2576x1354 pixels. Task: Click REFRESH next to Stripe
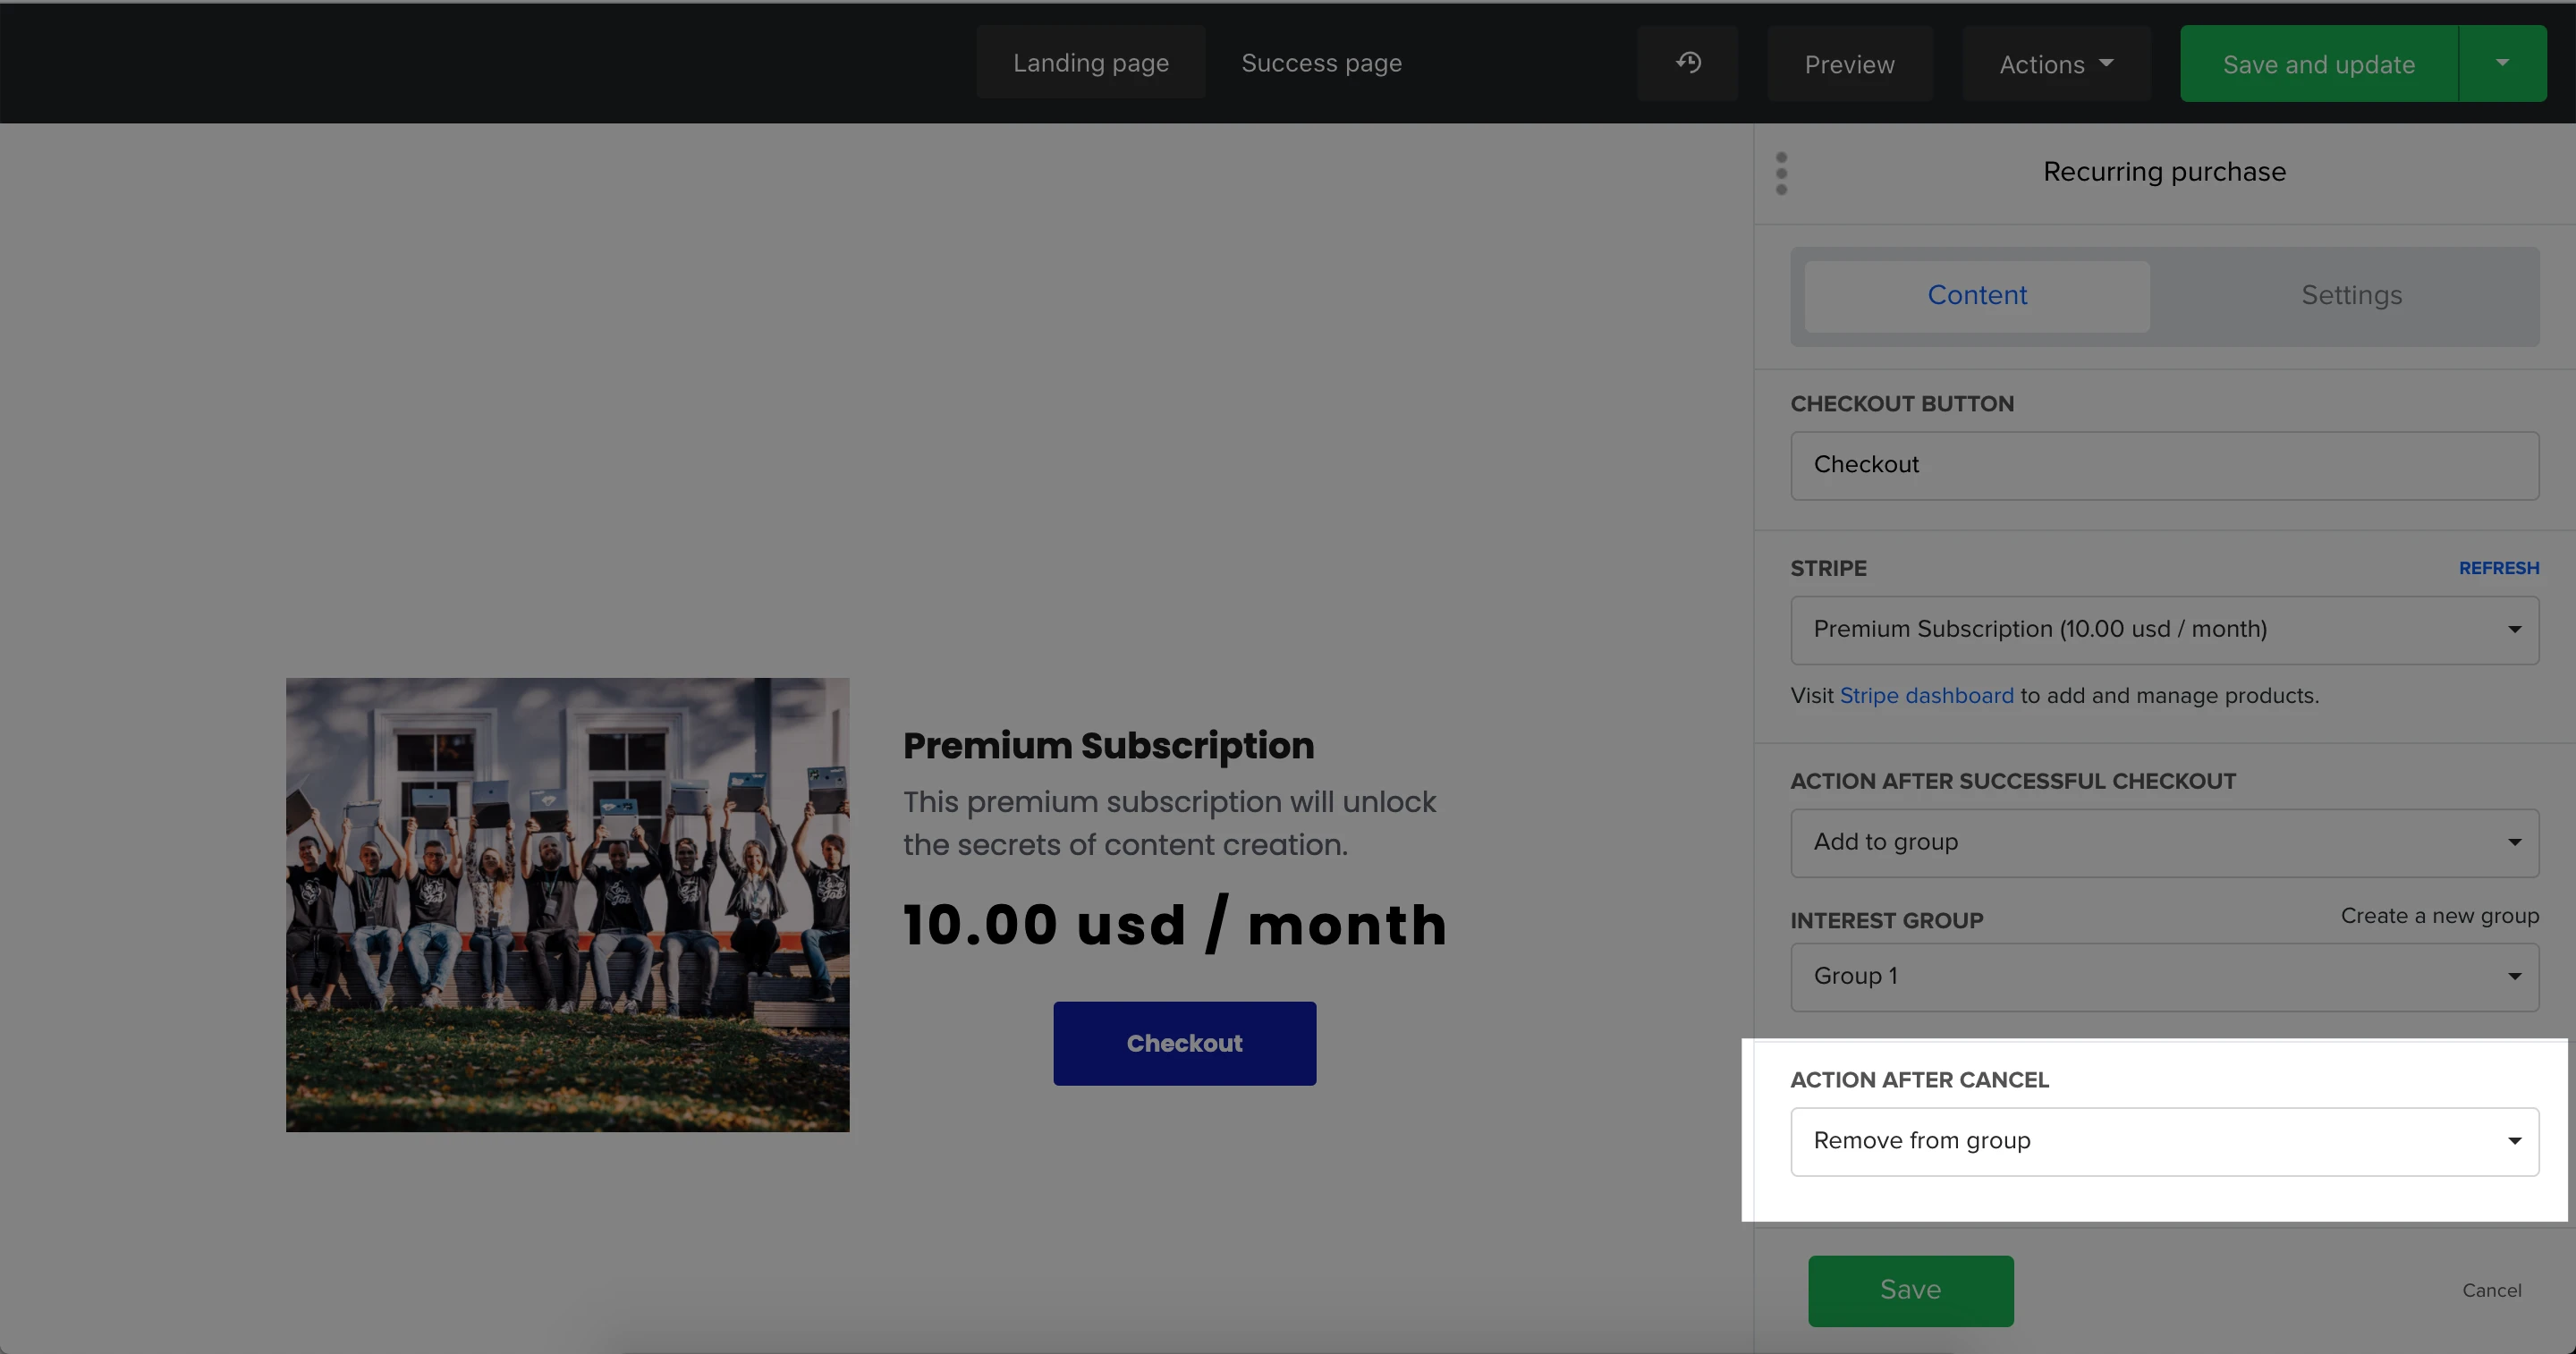pyautogui.click(x=2498, y=568)
